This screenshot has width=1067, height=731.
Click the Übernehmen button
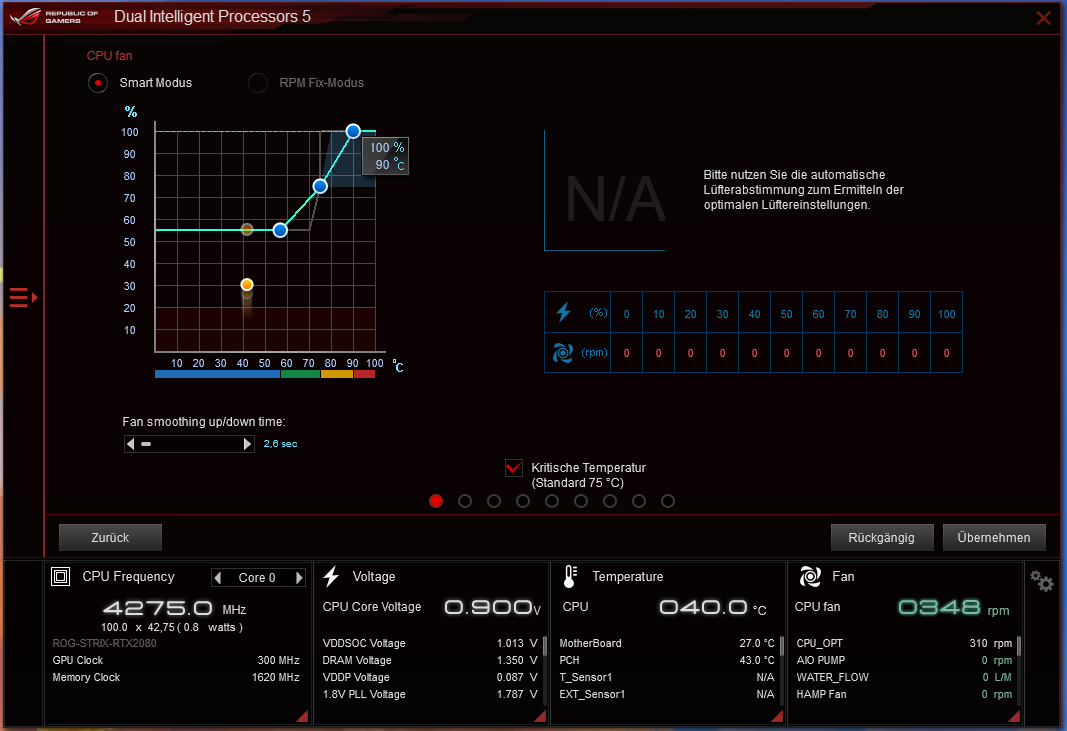pyautogui.click(x=994, y=538)
